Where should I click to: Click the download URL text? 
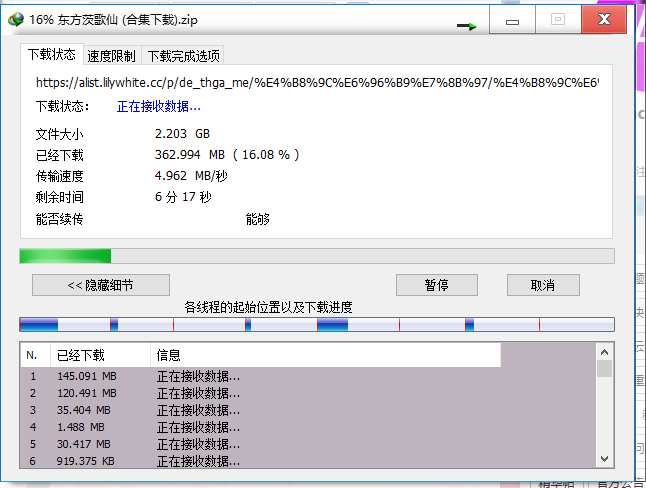coord(318,83)
